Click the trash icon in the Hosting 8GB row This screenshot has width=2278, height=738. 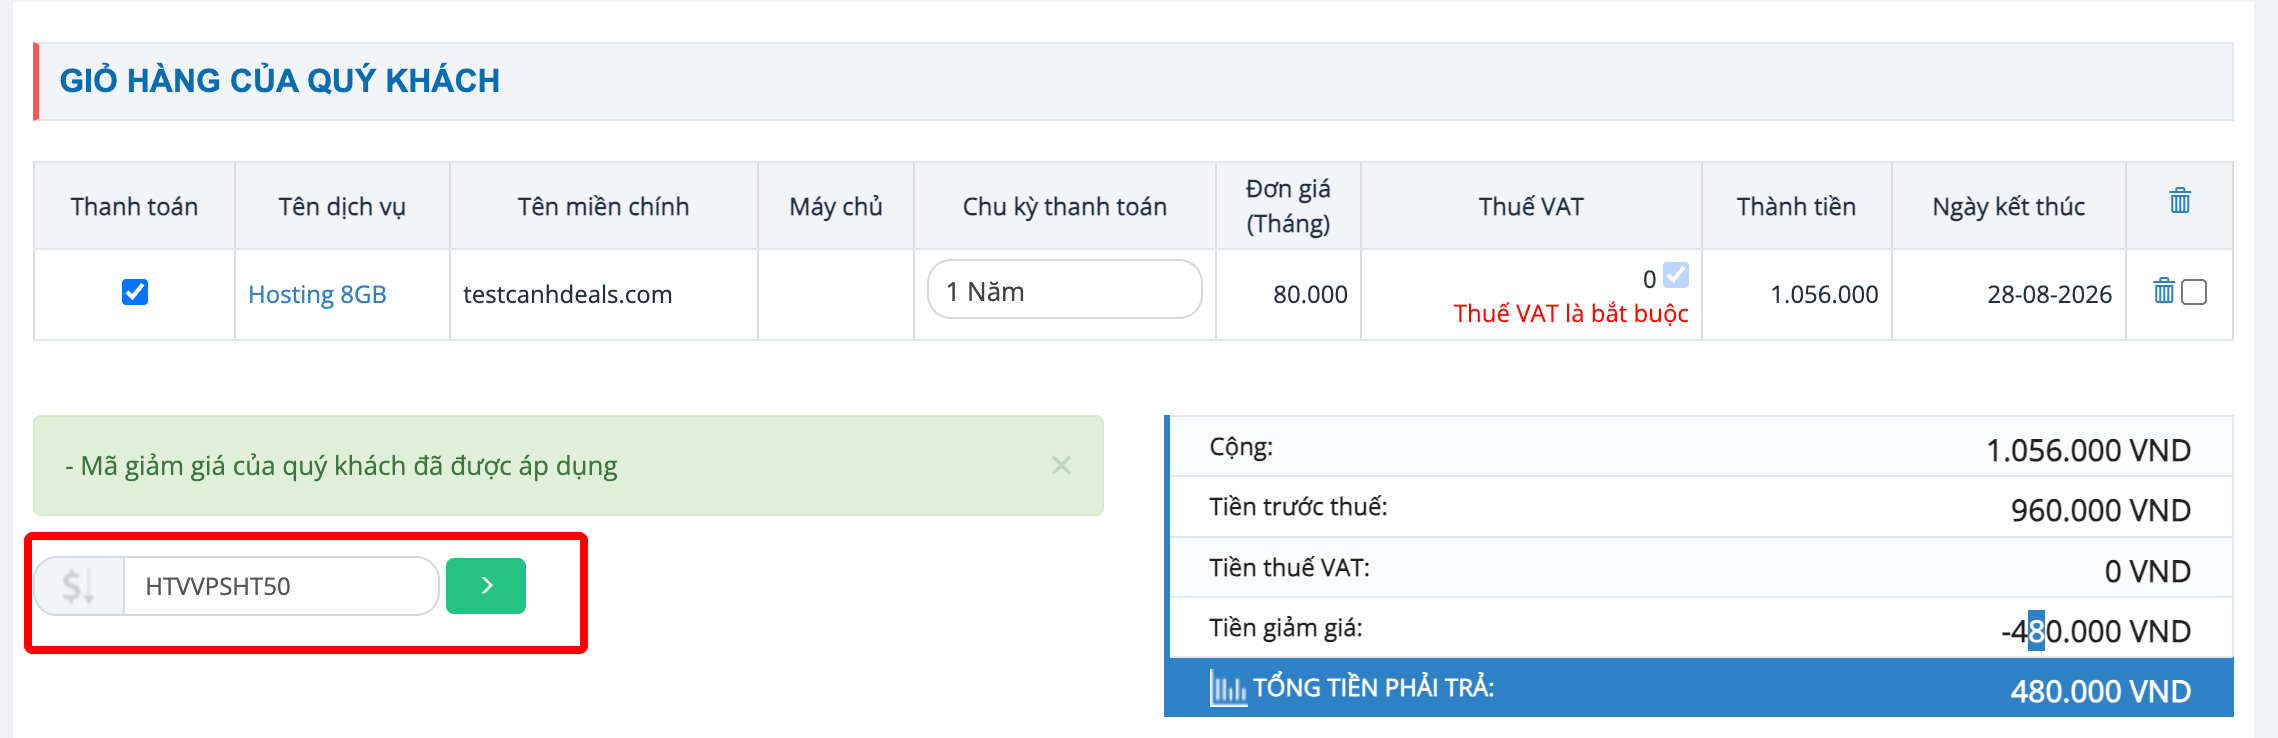2164,291
